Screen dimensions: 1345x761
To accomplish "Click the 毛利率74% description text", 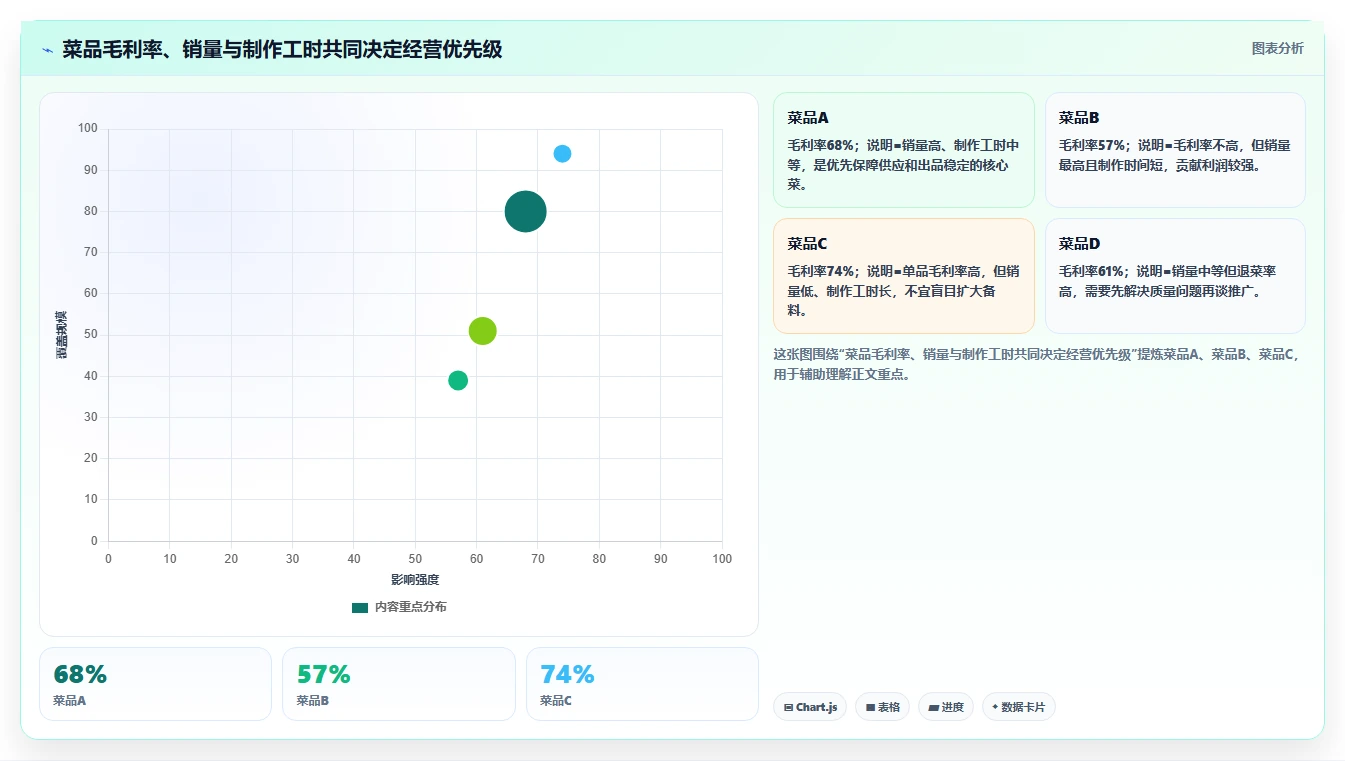I will point(904,291).
